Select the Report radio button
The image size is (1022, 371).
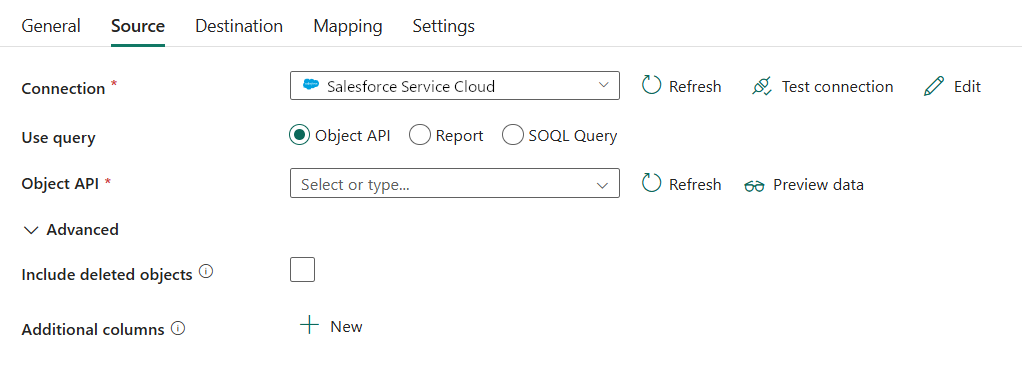click(420, 136)
